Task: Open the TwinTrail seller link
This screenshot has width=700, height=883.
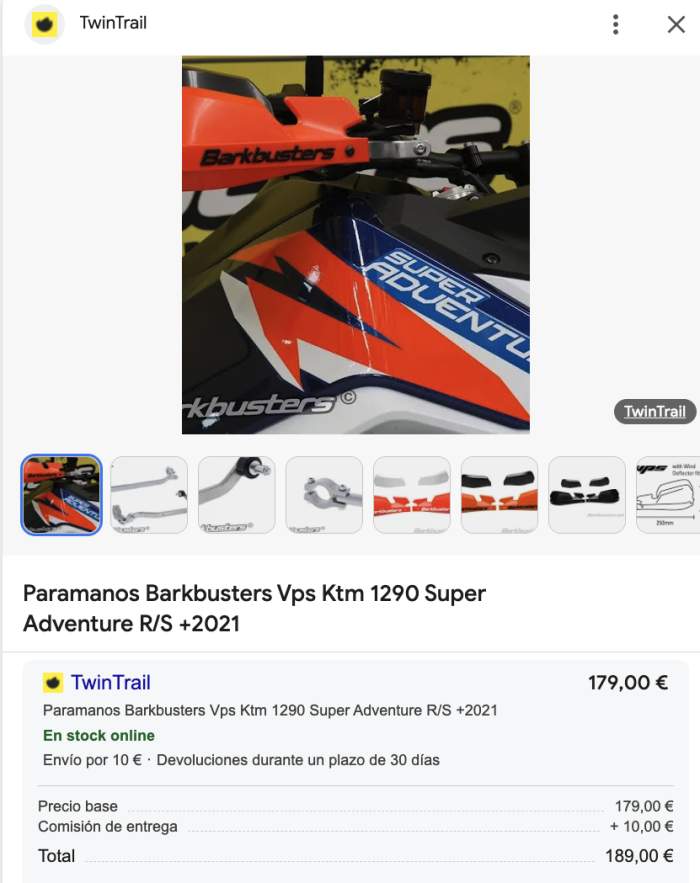Action: [110, 683]
